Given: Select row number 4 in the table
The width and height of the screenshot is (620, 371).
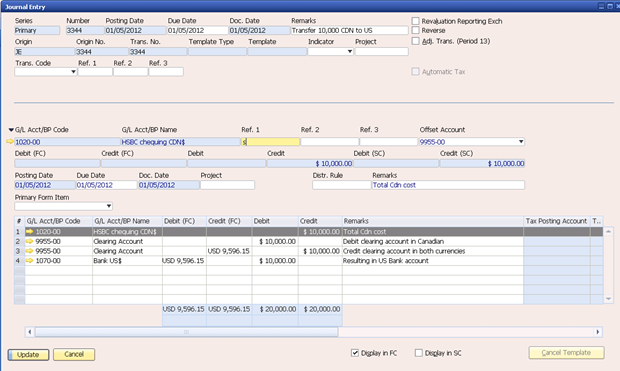Looking at the screenshot, I should click(18, 261).
